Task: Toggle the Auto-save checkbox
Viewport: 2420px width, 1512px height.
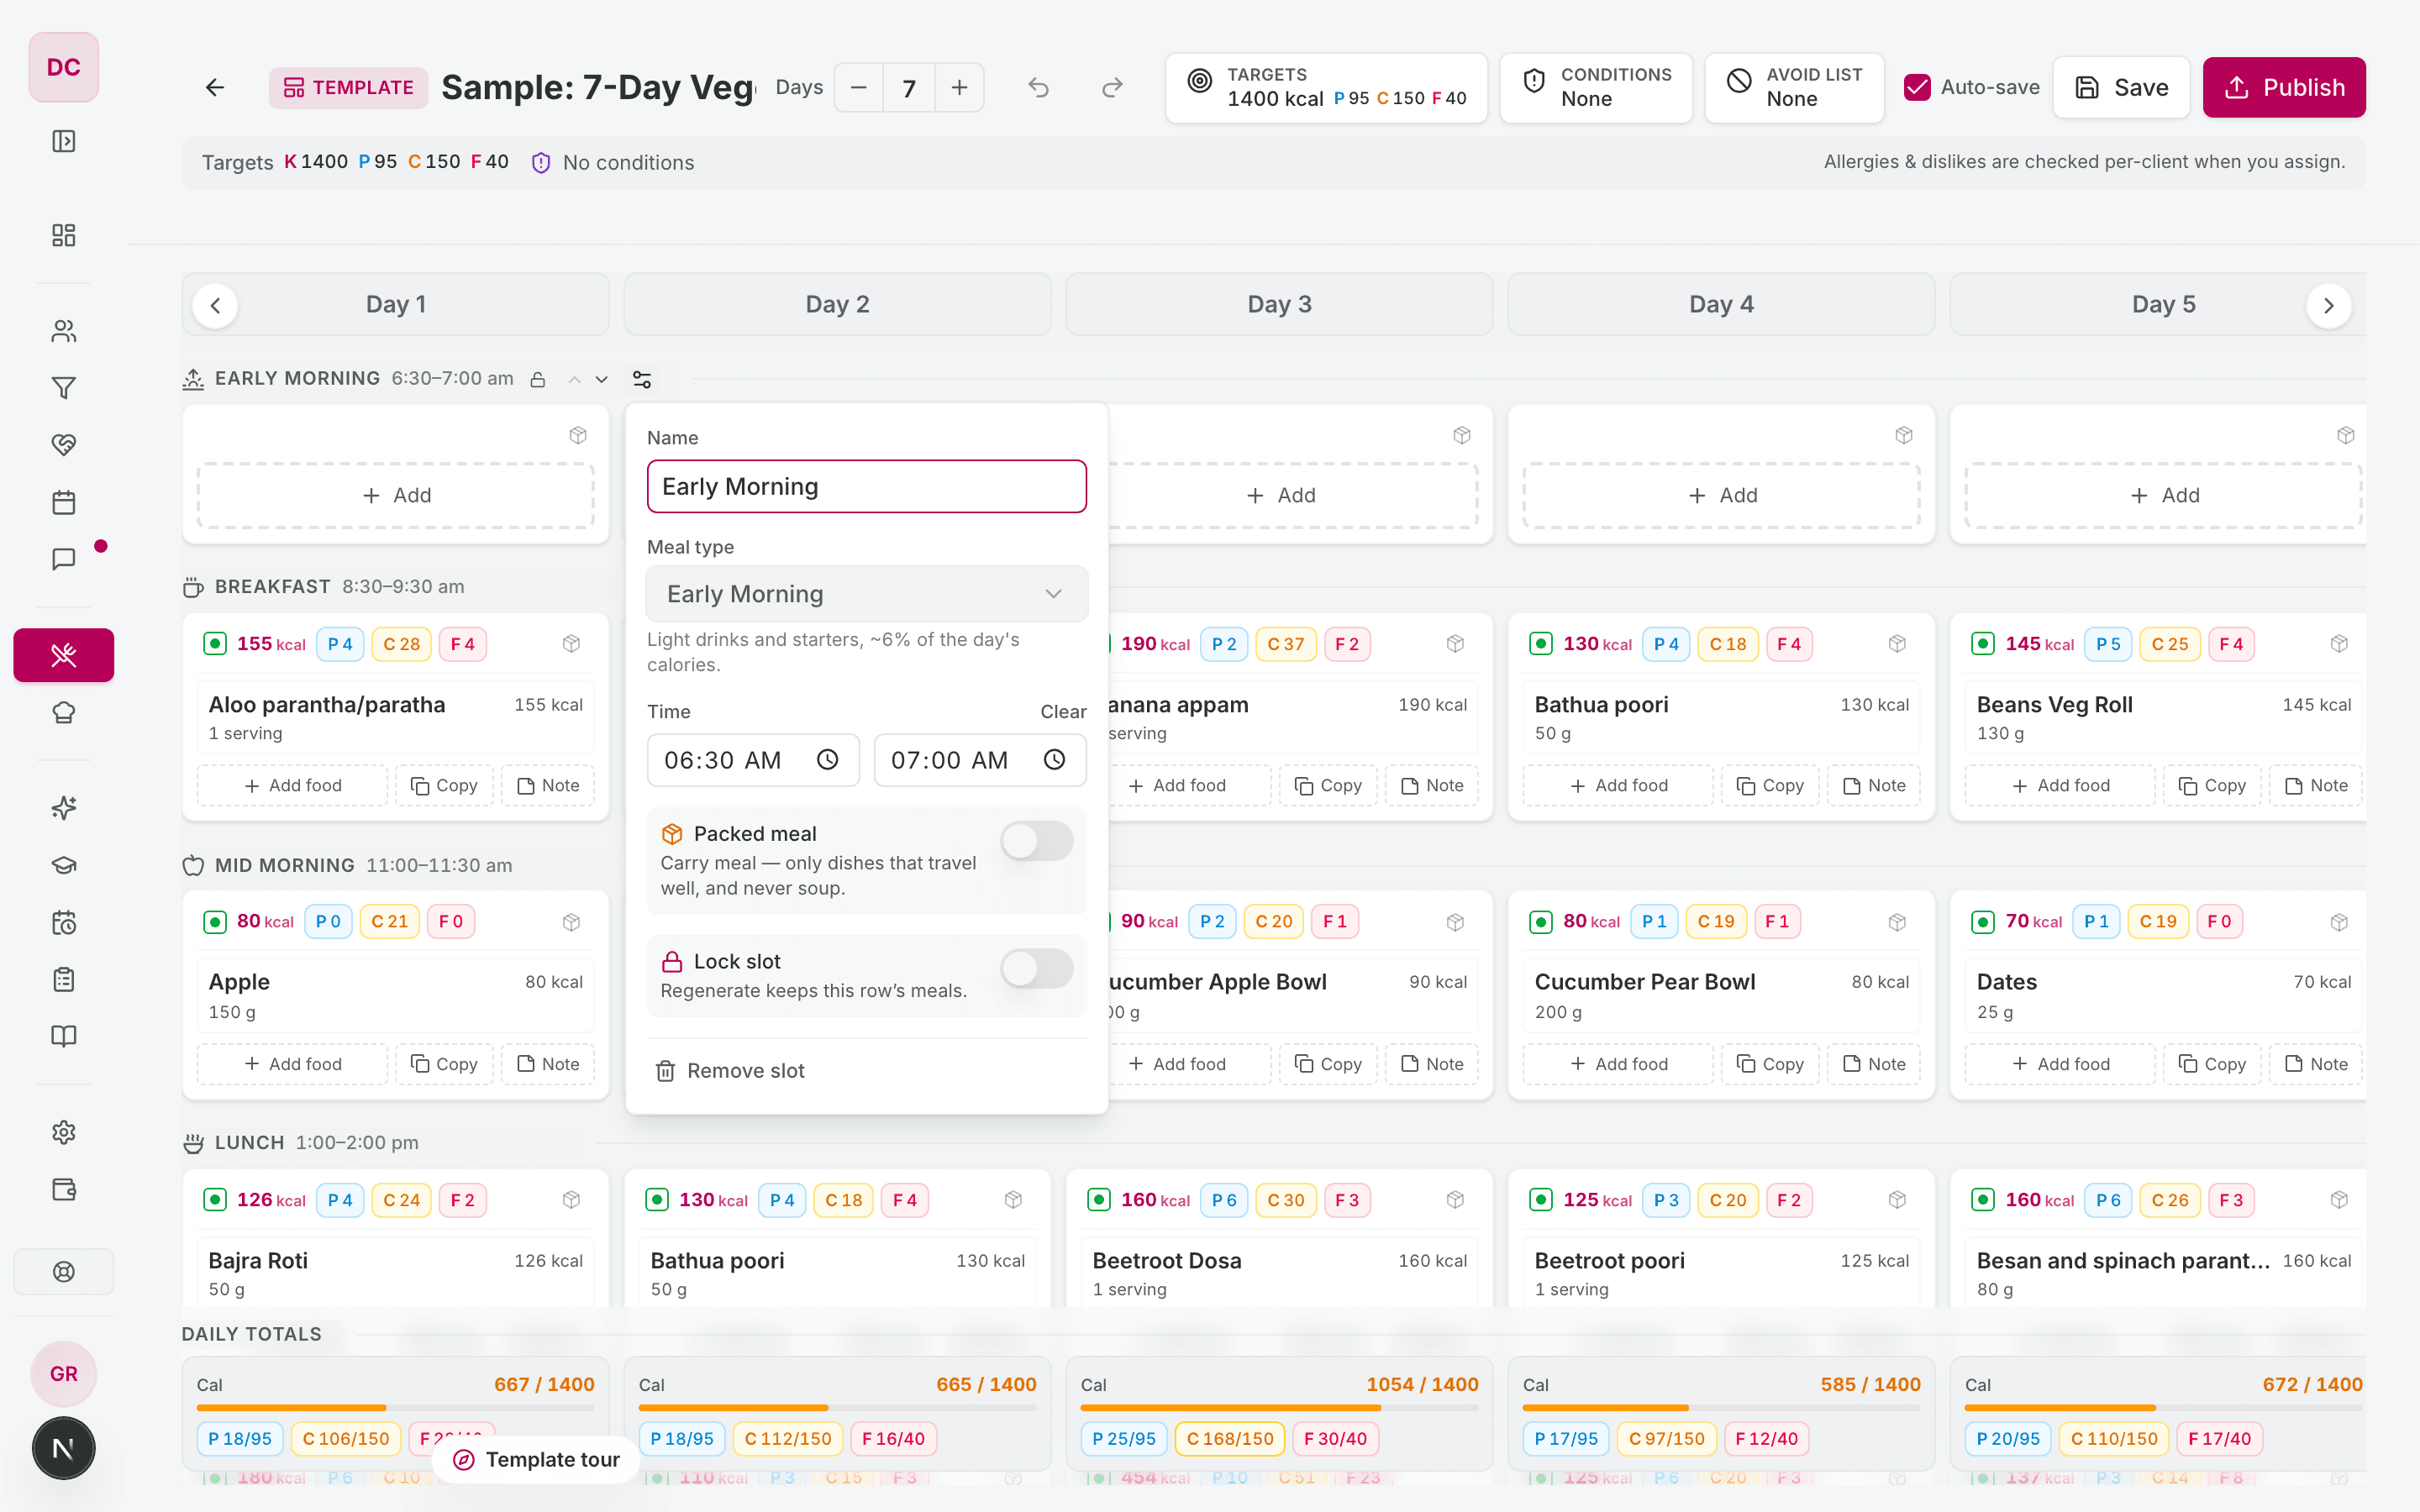Action: (x=1917, y=87)
